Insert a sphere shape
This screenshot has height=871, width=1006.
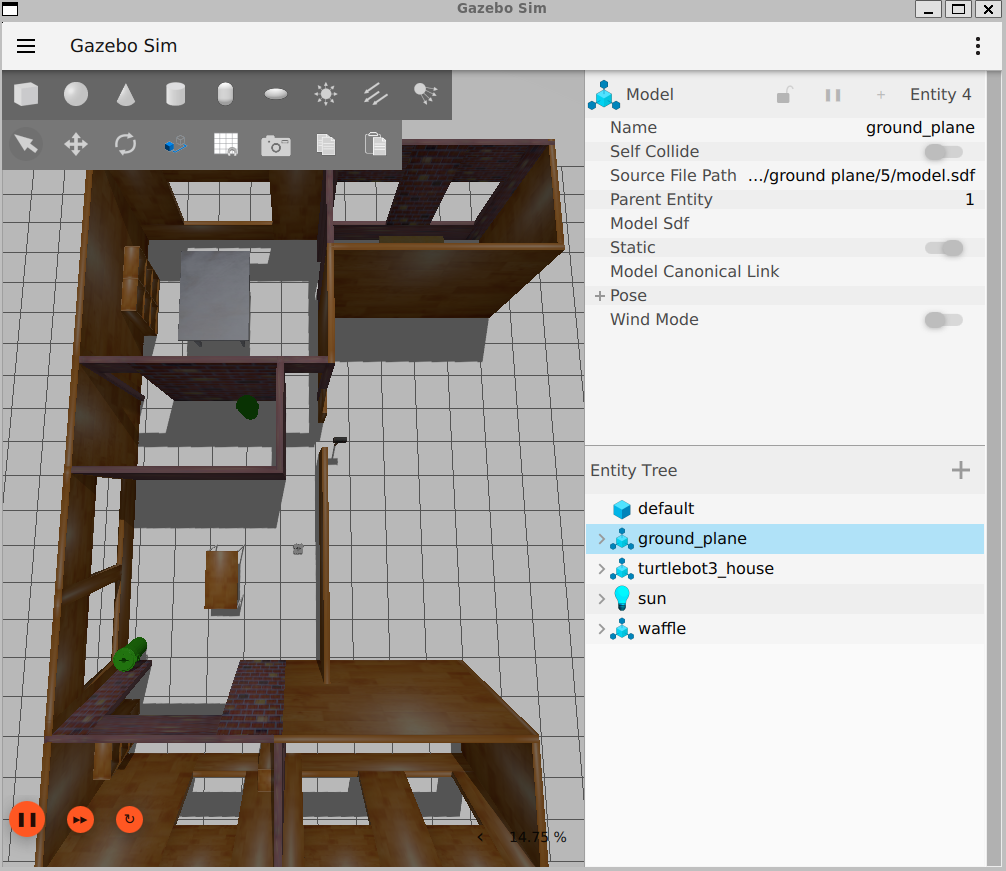tap(76, 95)
